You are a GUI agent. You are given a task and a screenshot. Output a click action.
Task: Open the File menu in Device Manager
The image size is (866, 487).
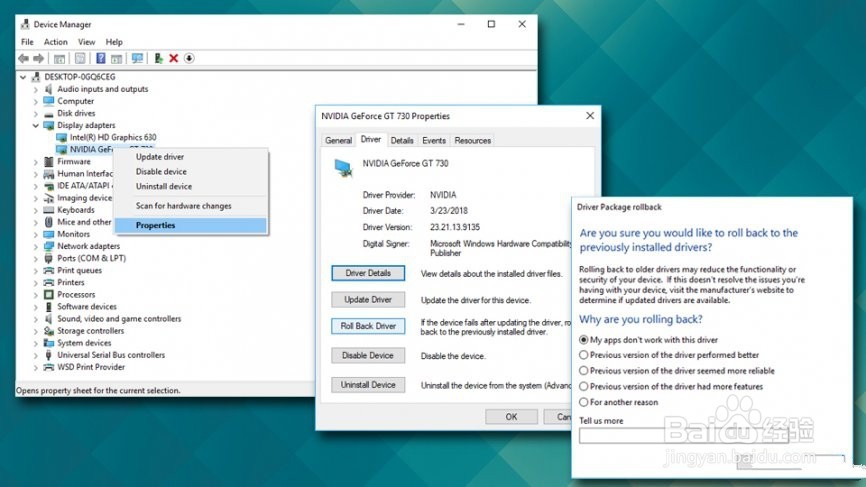[x=27, y=42]
